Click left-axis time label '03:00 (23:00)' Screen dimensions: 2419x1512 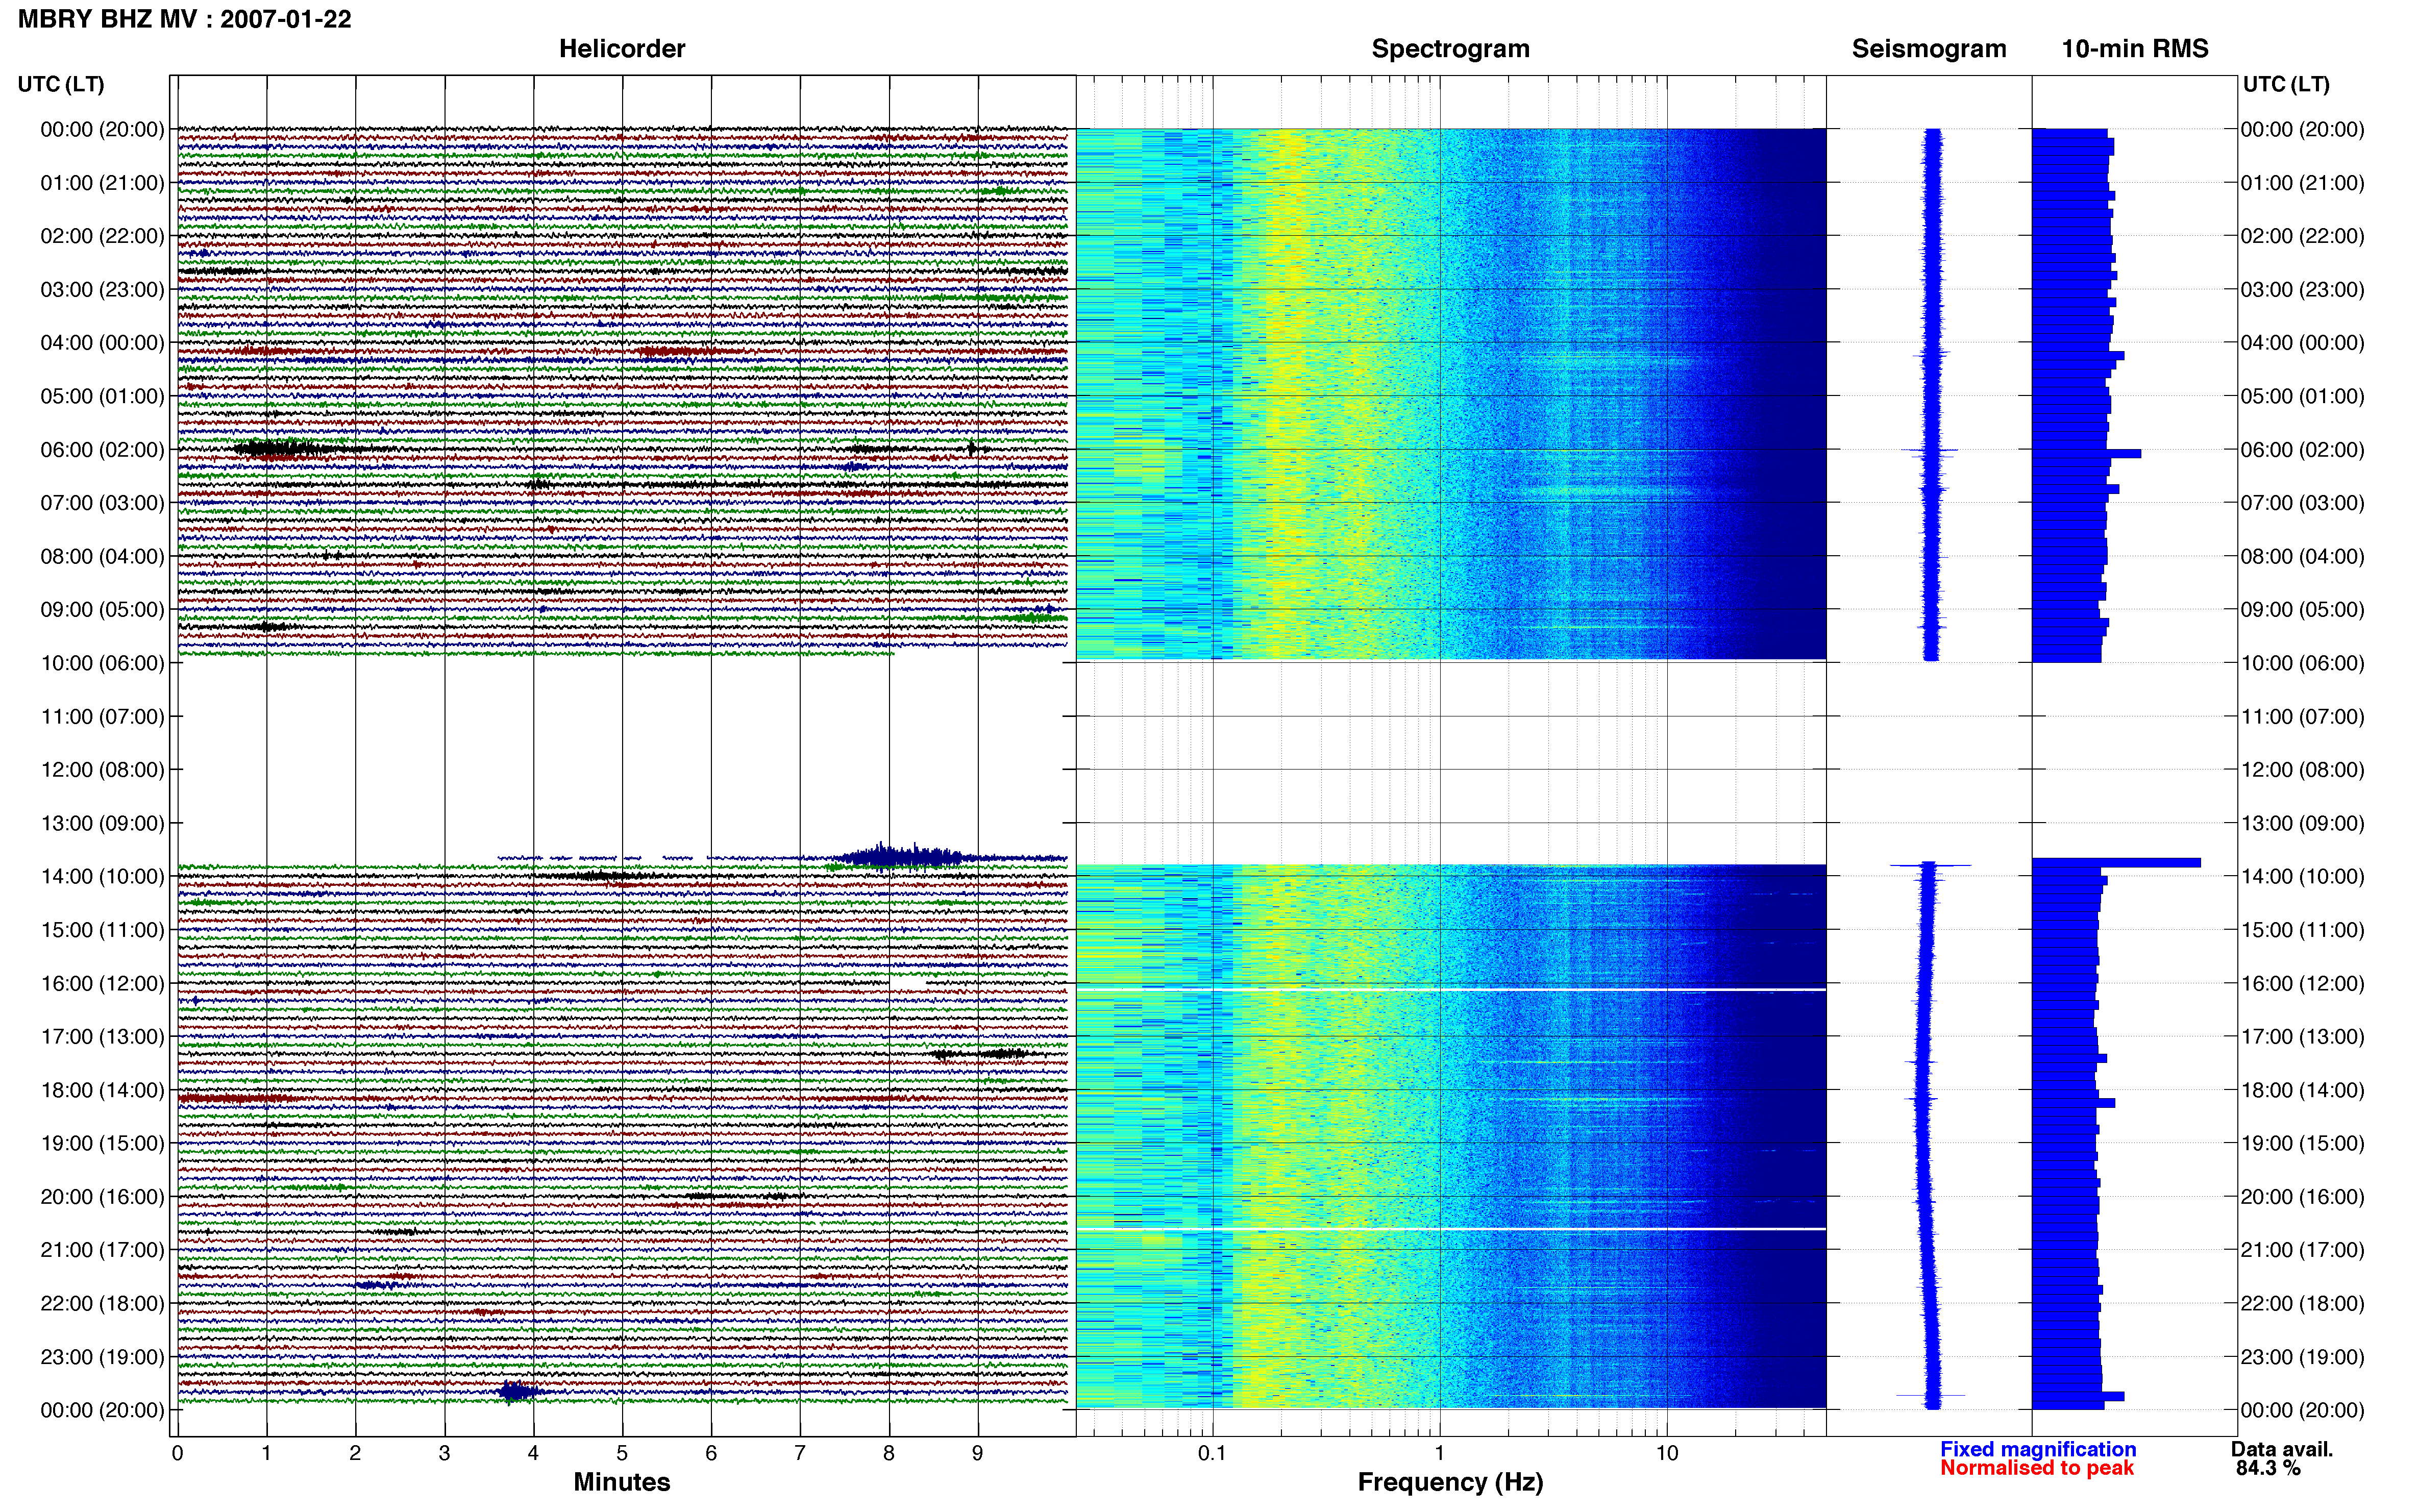click(102, 290)
